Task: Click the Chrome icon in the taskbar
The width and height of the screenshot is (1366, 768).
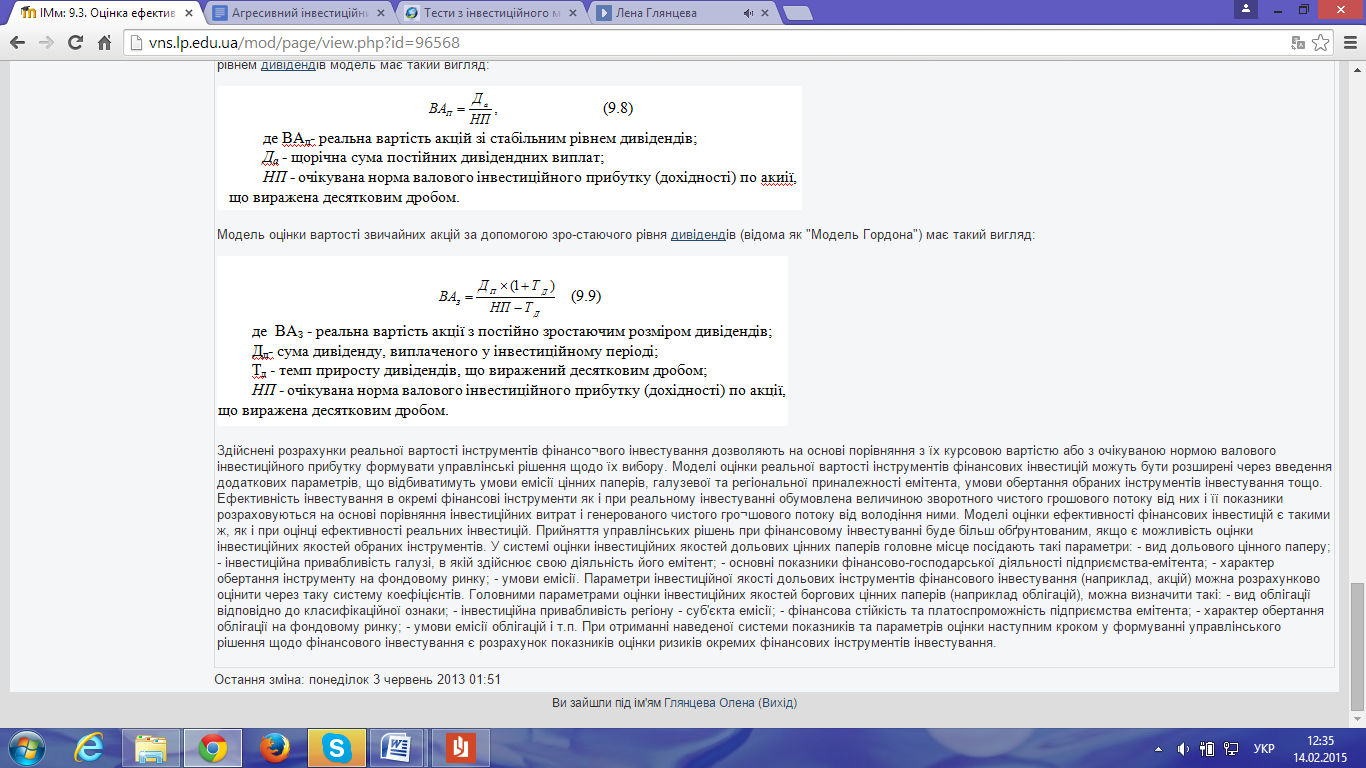Action: [x=211, y=747]
